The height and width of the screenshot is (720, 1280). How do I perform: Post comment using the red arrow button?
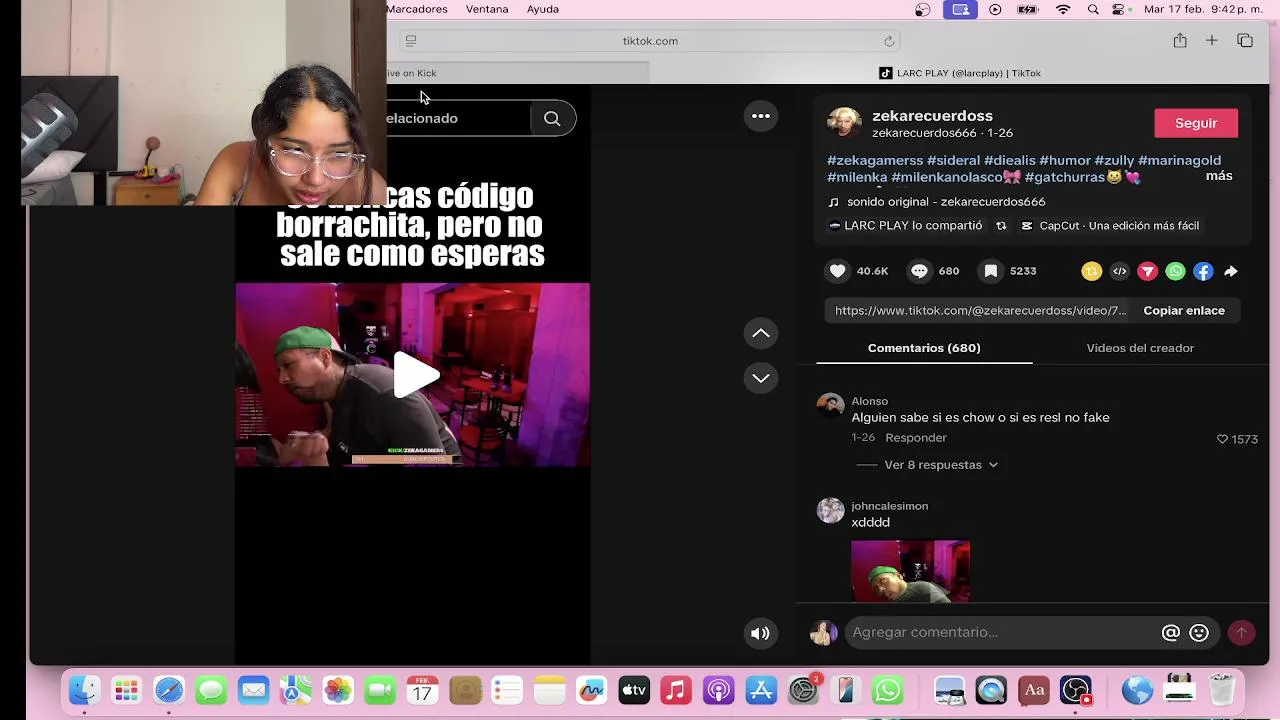(x=1241, y=632)
